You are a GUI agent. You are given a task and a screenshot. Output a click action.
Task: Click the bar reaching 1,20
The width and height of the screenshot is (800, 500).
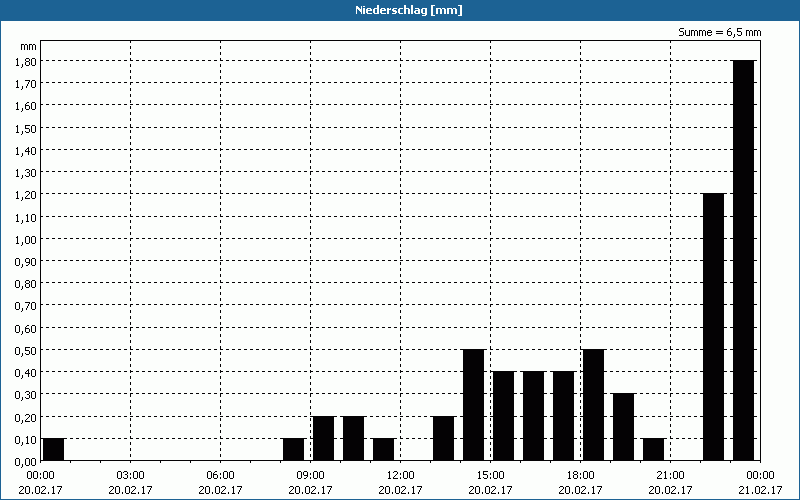click(713, 327)
